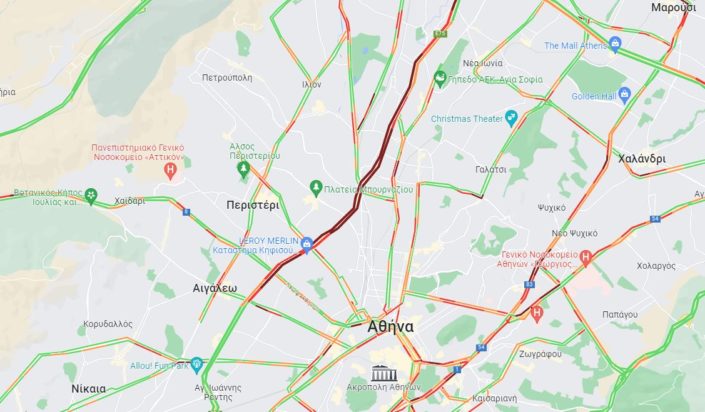The height and width of the screenshot is (412, 705).
Task: Click the Ζωγράφου neighborhood label
Action: tap(540, 354)
